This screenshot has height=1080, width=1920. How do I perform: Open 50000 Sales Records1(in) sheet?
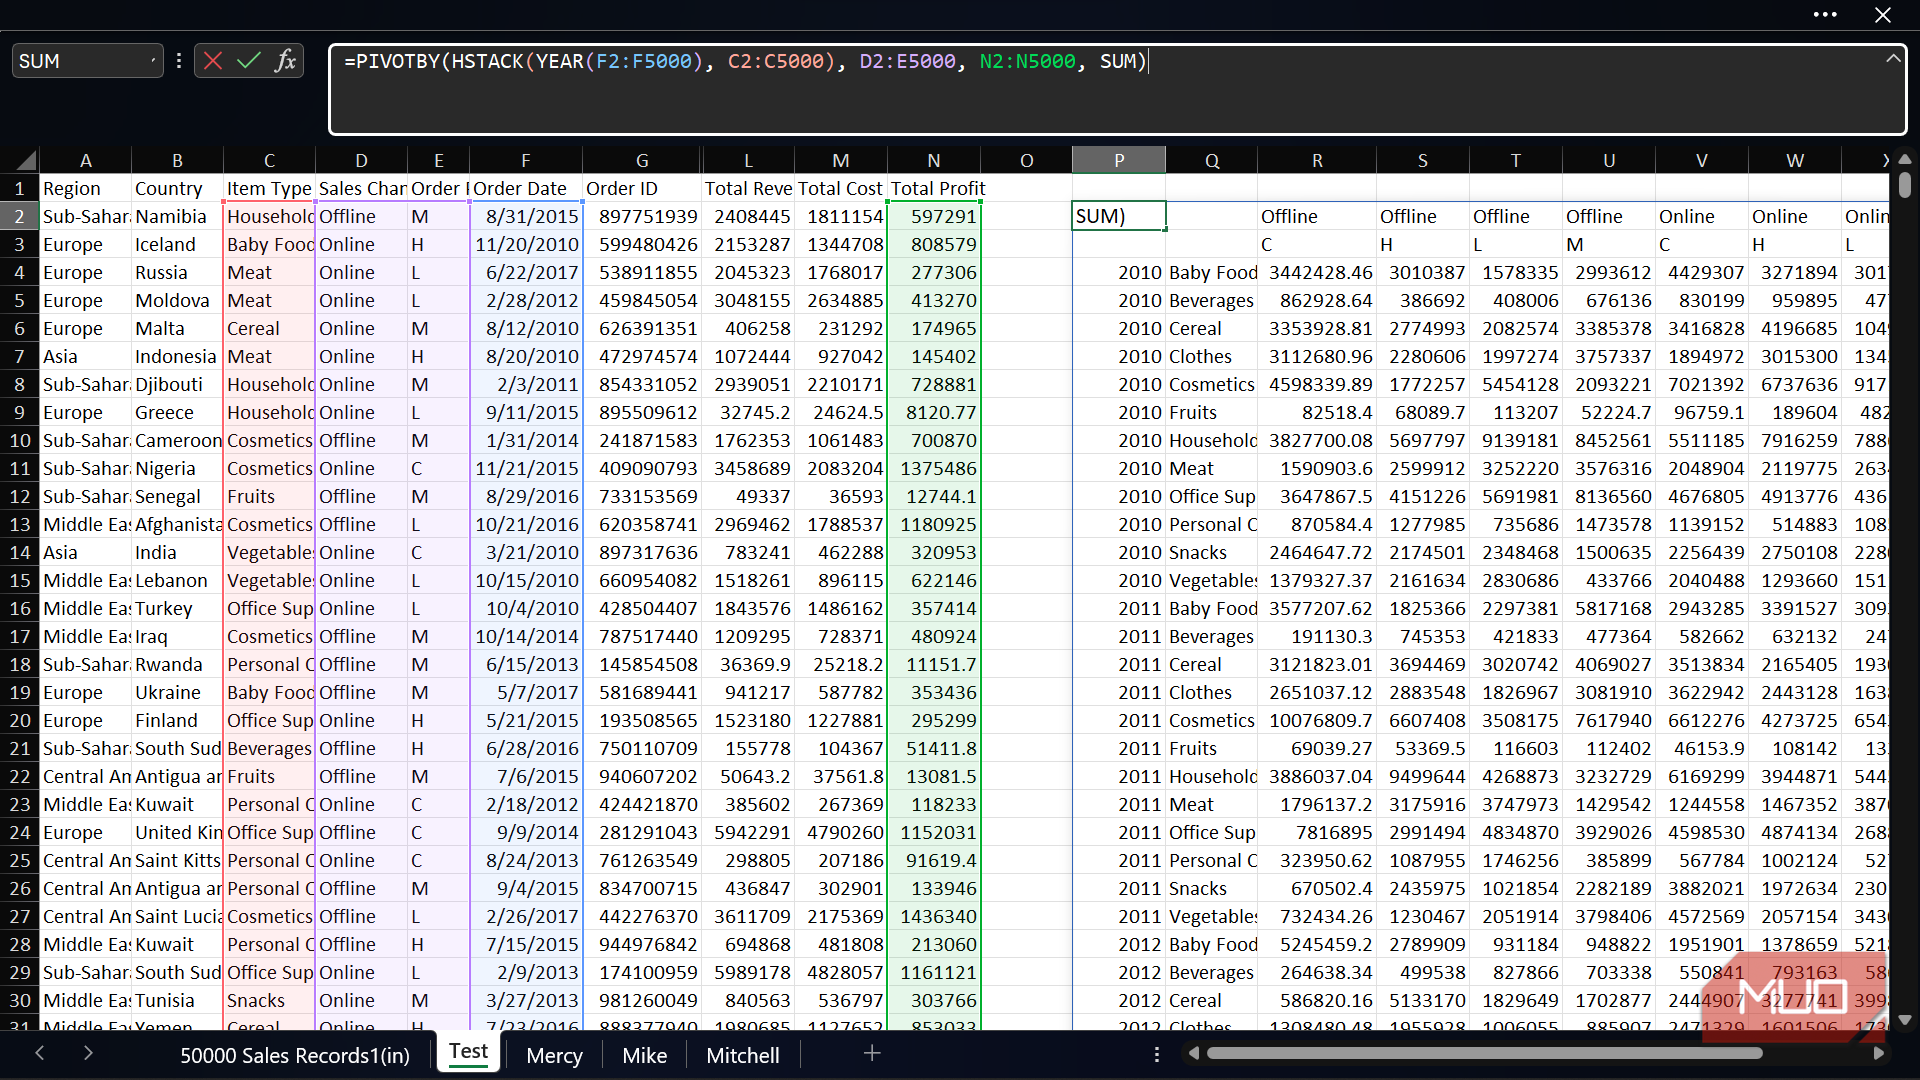294,1055
